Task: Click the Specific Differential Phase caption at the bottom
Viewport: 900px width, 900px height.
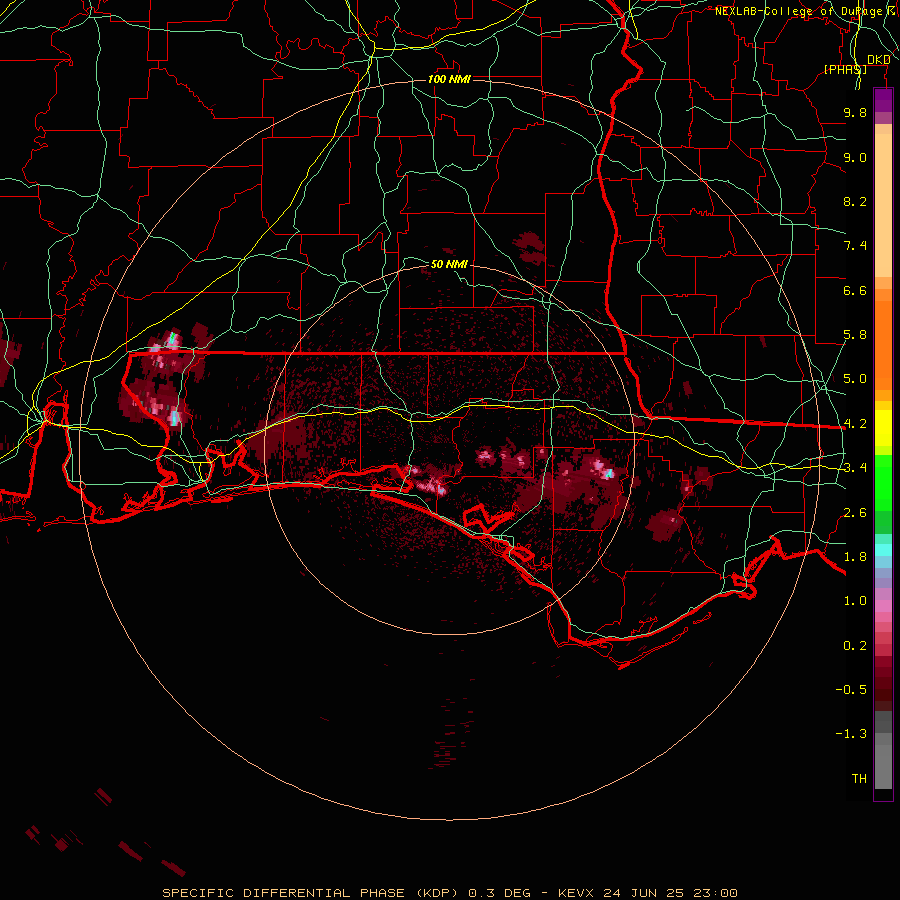Action: (x=449, y=893)
